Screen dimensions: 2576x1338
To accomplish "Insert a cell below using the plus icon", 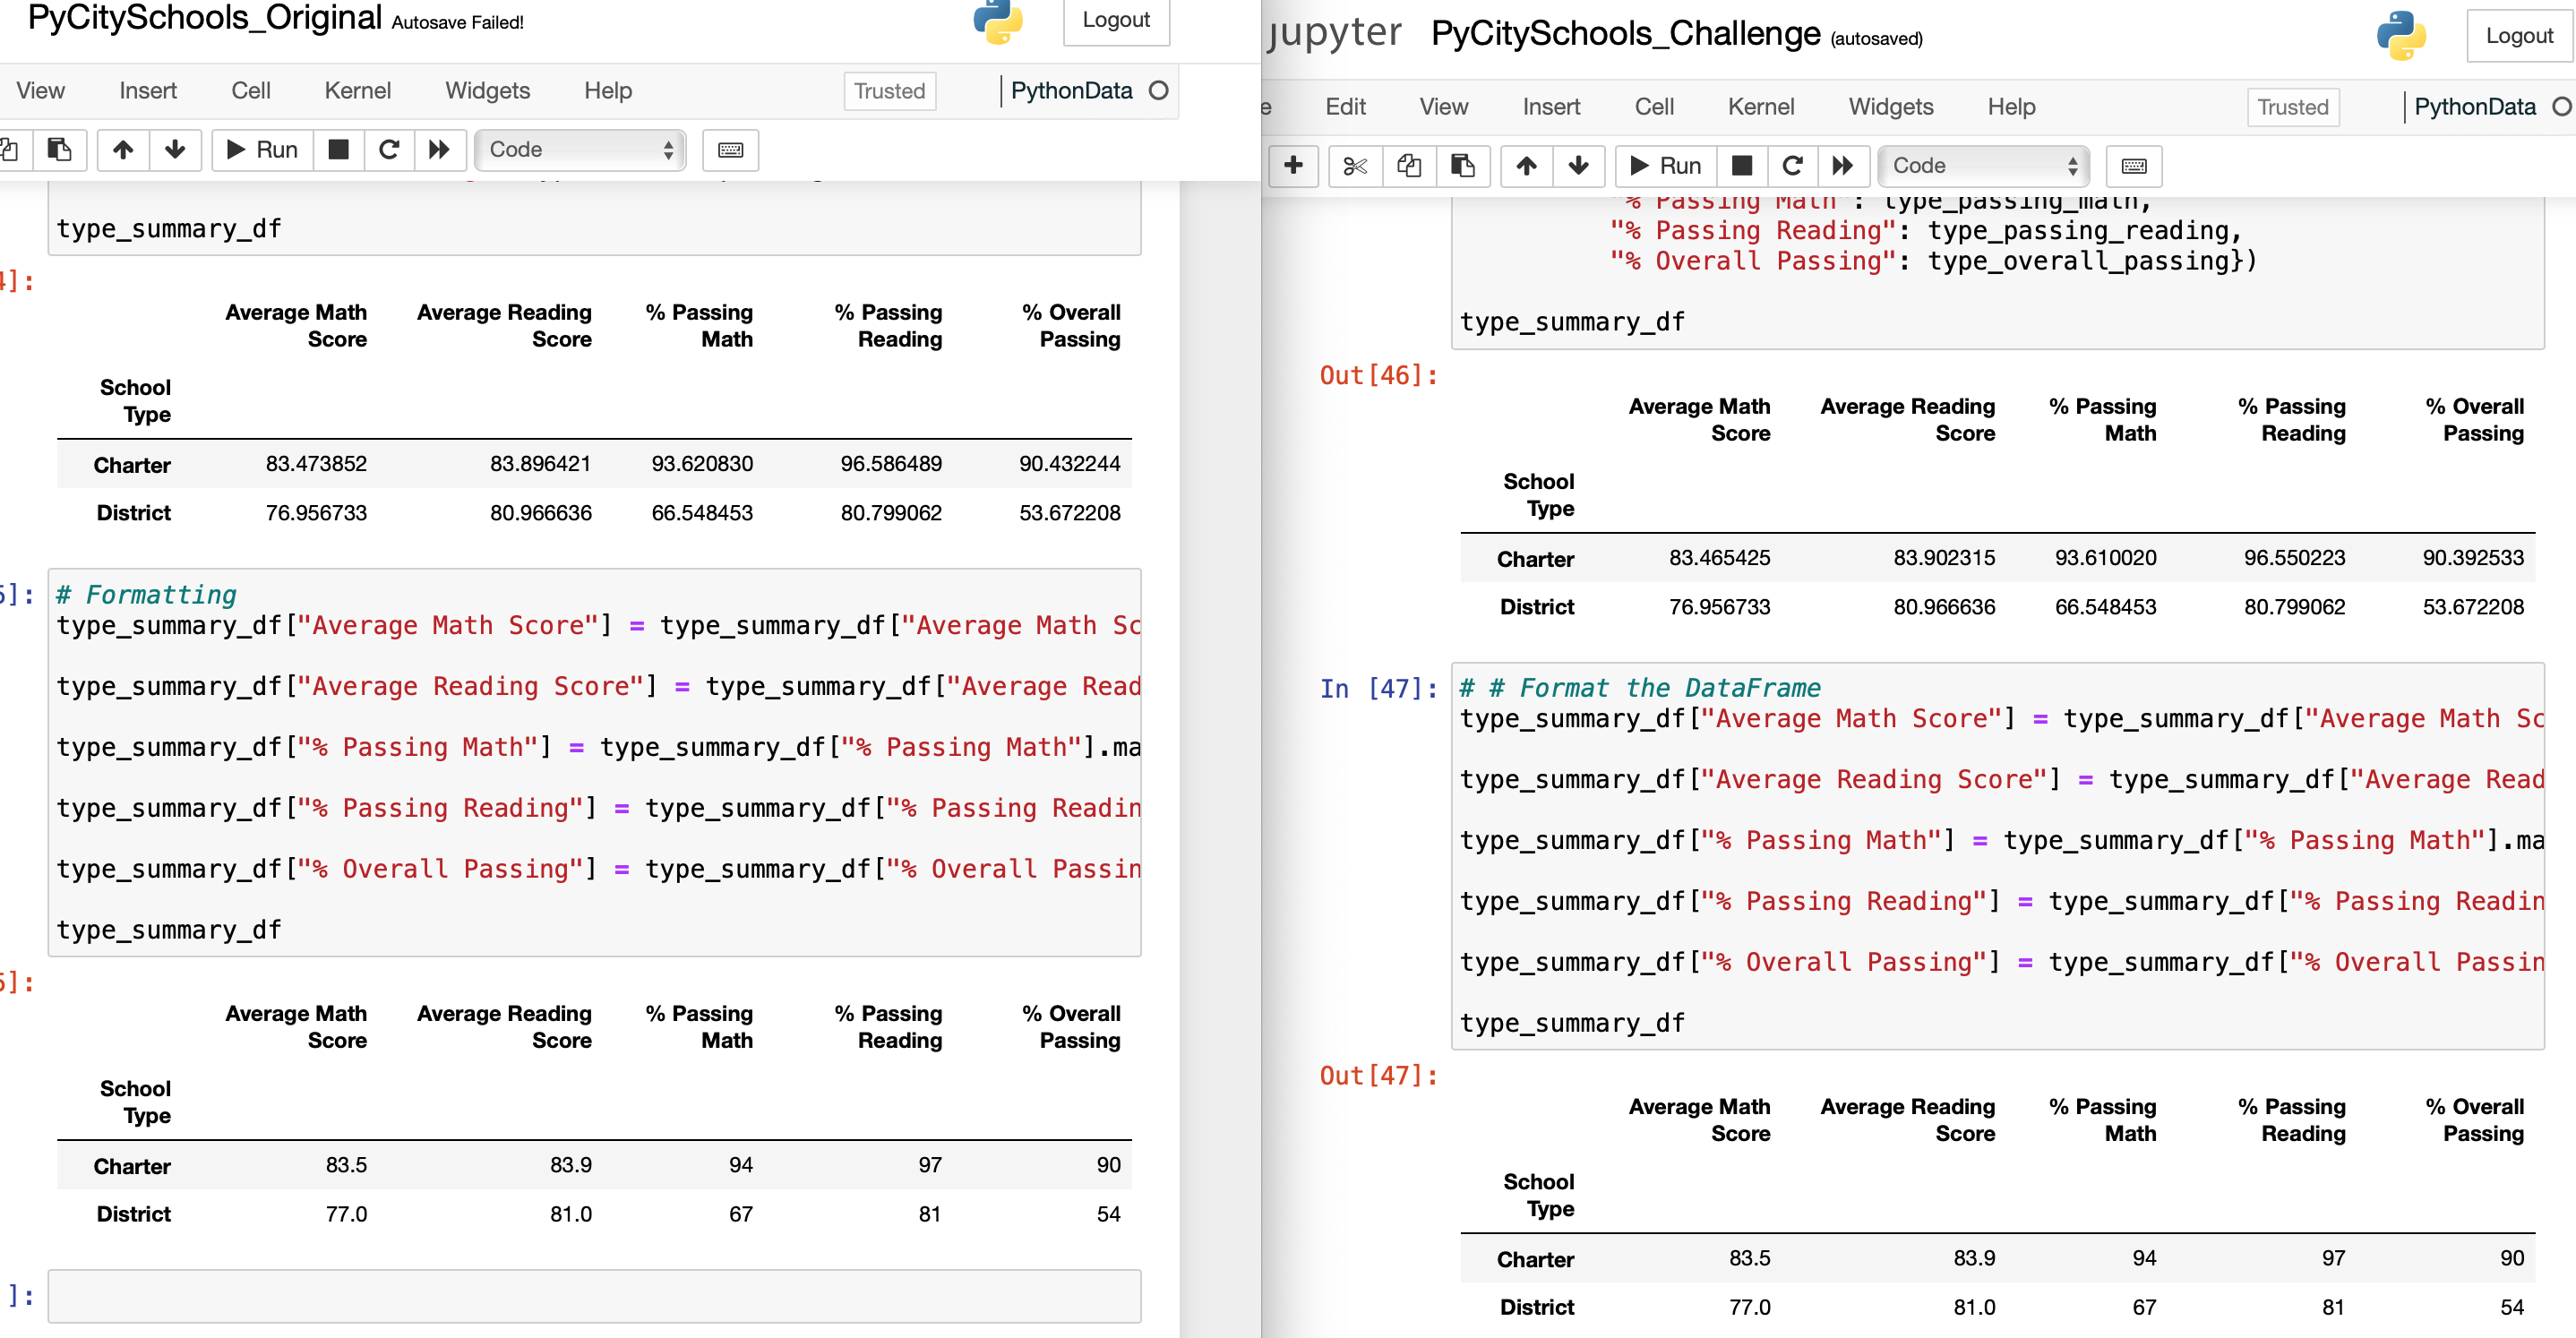I will pos(1294,166).
